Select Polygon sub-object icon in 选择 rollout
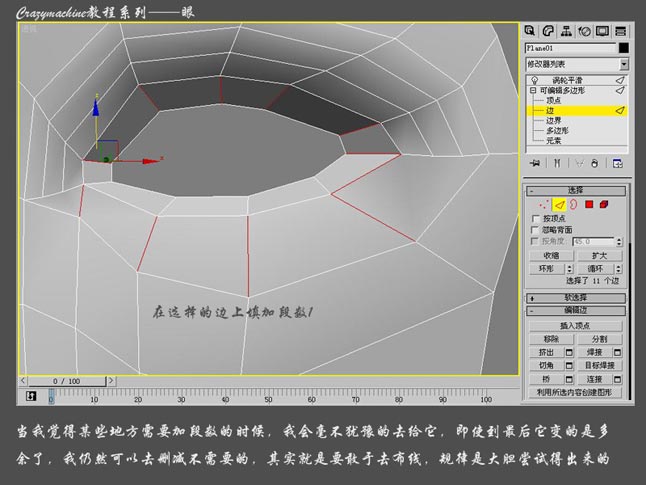This screenshot has width=646, height=485. point(589,204)
